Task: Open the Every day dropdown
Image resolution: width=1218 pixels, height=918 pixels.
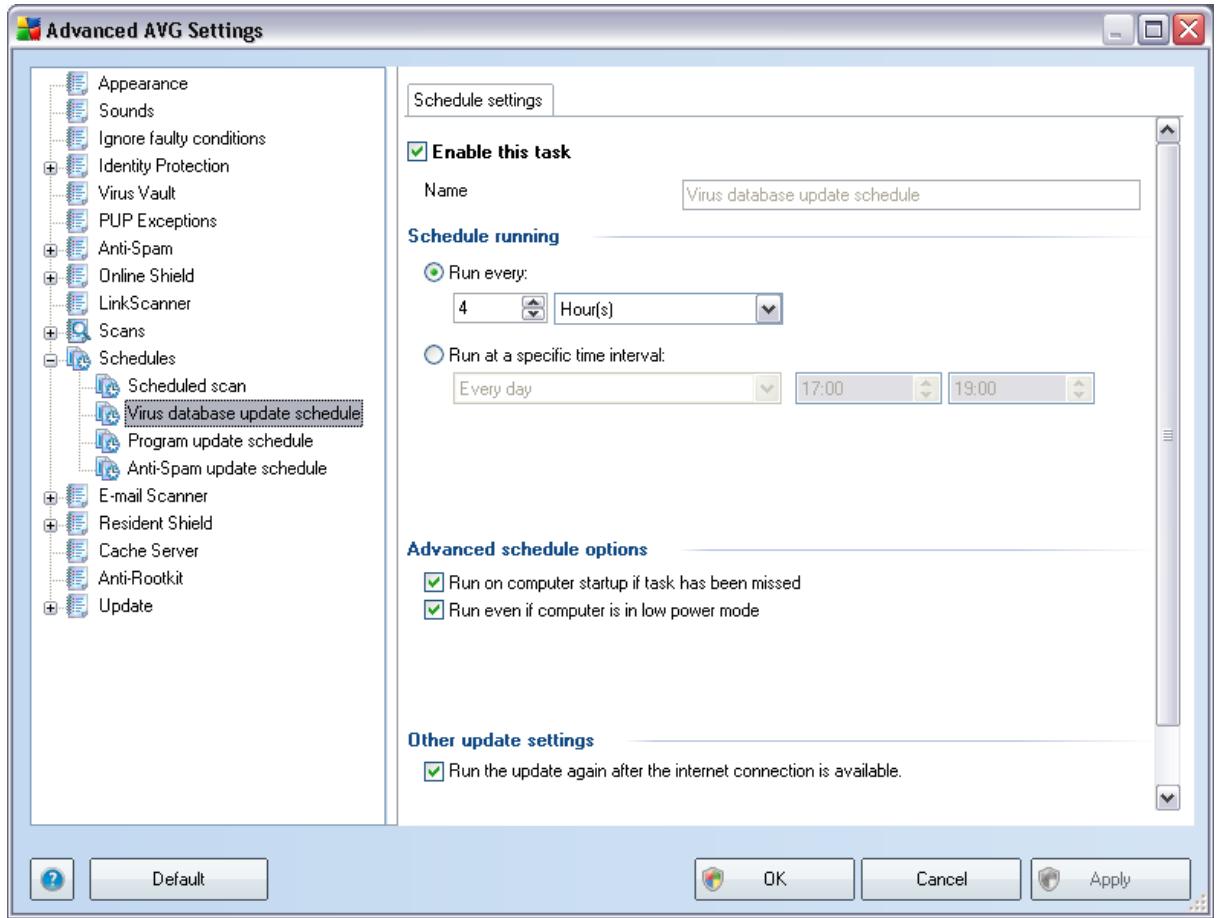Action: (x=766, y=390)
